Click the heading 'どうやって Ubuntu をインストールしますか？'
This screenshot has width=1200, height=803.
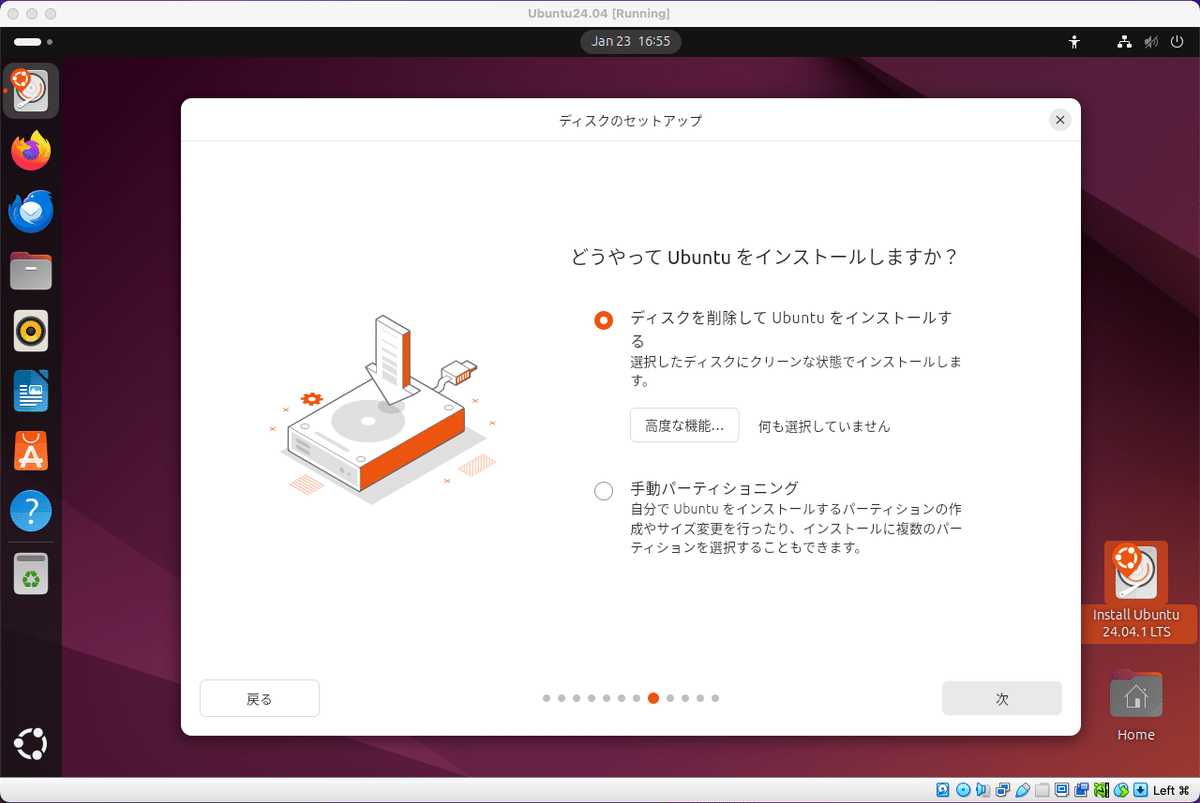coord(765,257)
